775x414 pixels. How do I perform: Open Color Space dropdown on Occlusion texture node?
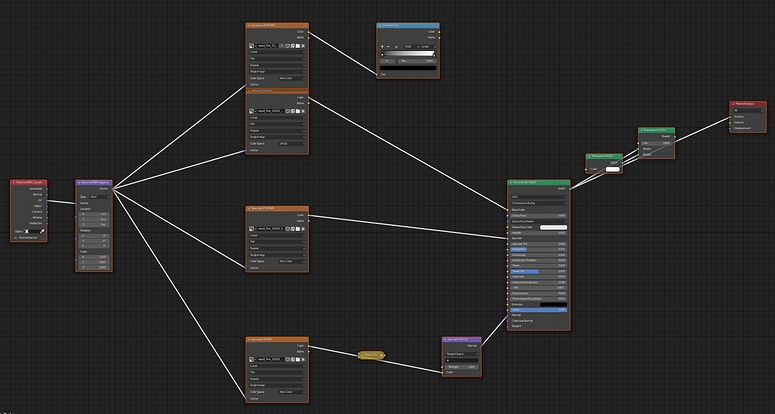[292, 78]
